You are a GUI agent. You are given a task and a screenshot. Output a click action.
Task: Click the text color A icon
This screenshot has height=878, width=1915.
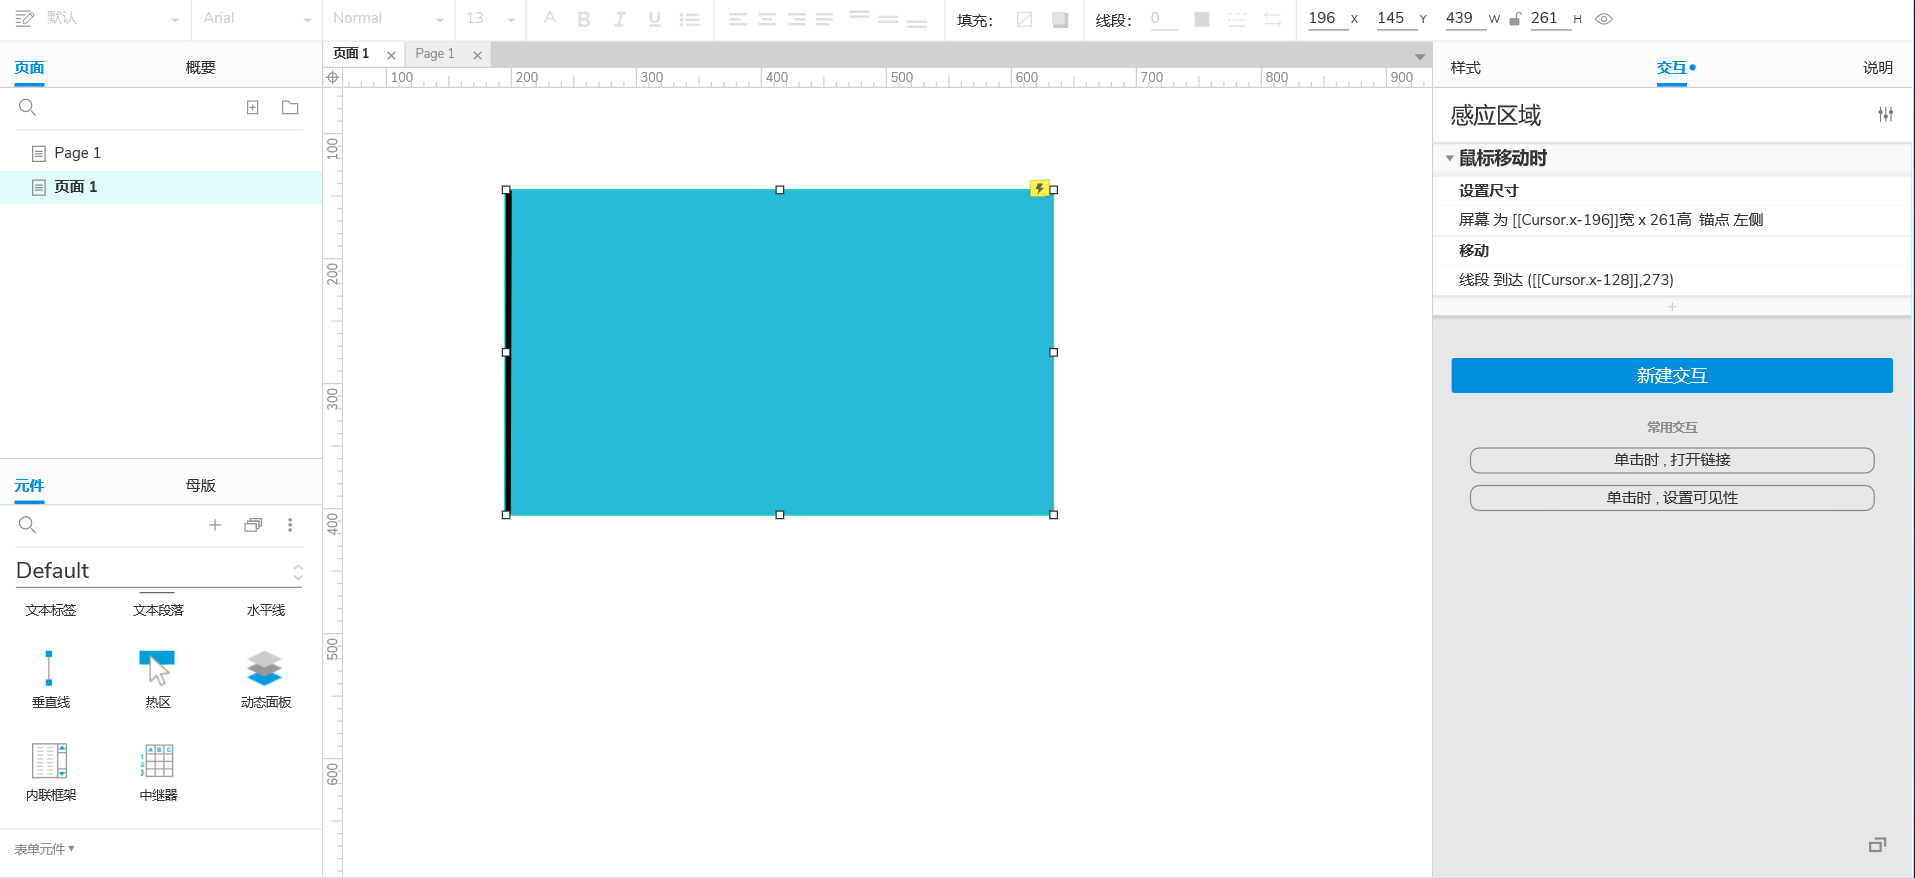point(549,18)
